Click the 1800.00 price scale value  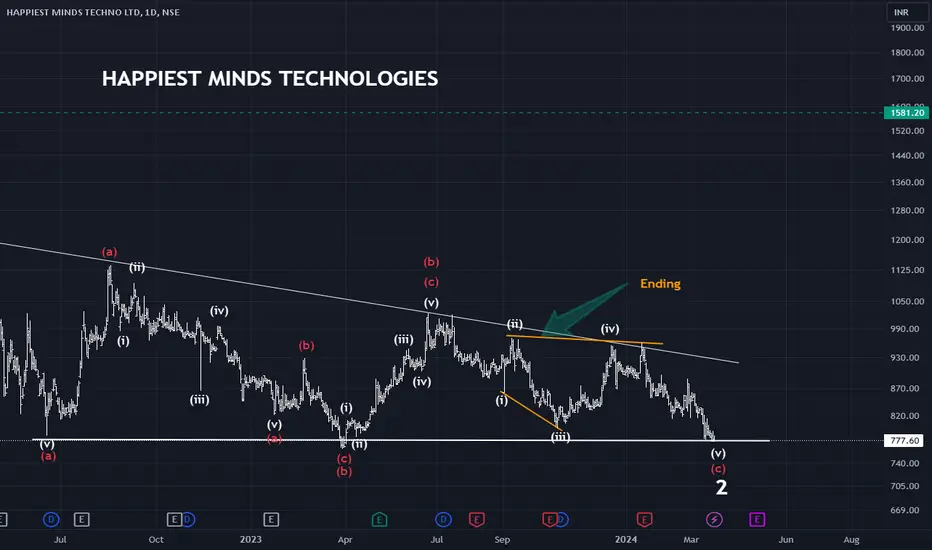(x=908, y=52)
